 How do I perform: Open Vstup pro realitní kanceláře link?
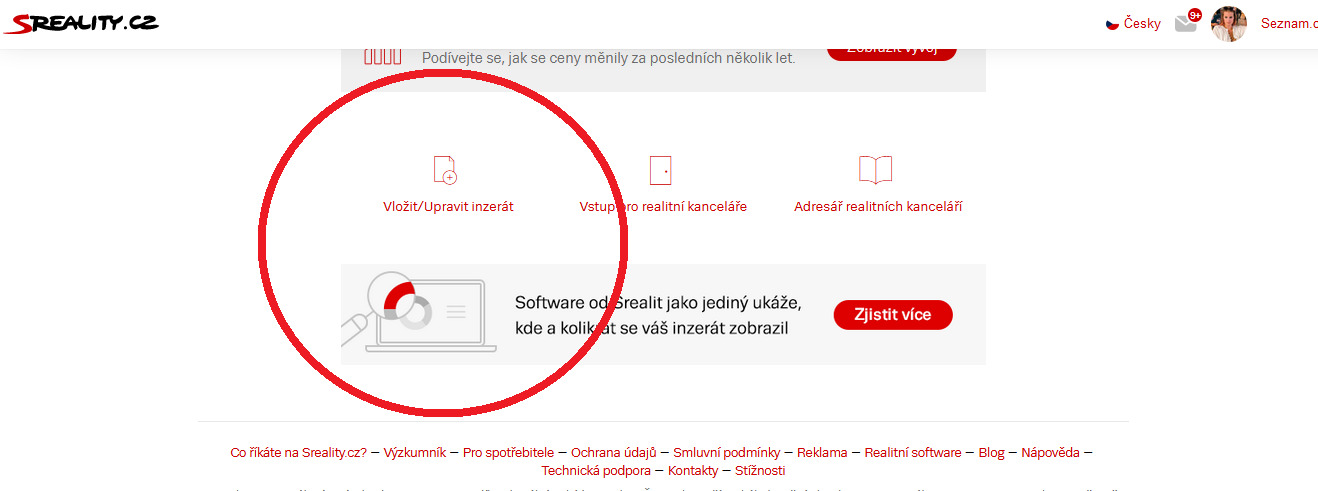[x=663, y=207]
